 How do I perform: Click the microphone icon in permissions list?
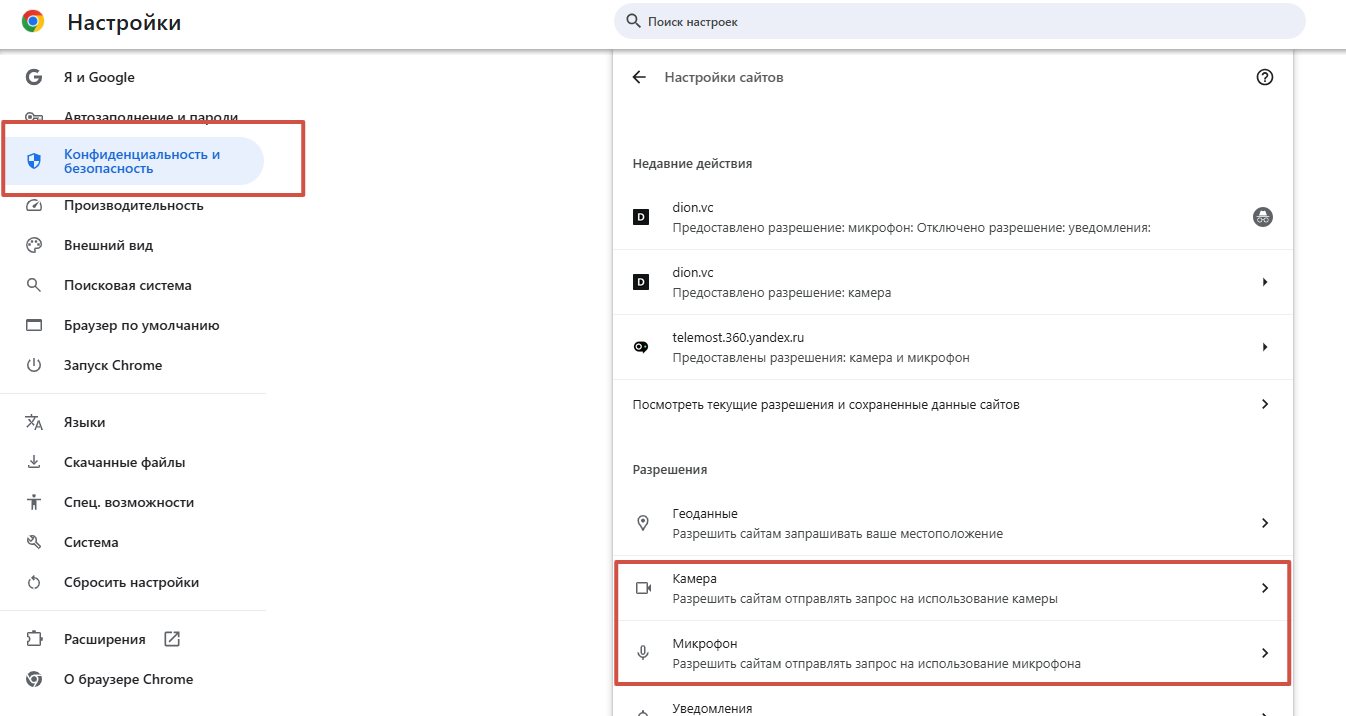[643, 653]
